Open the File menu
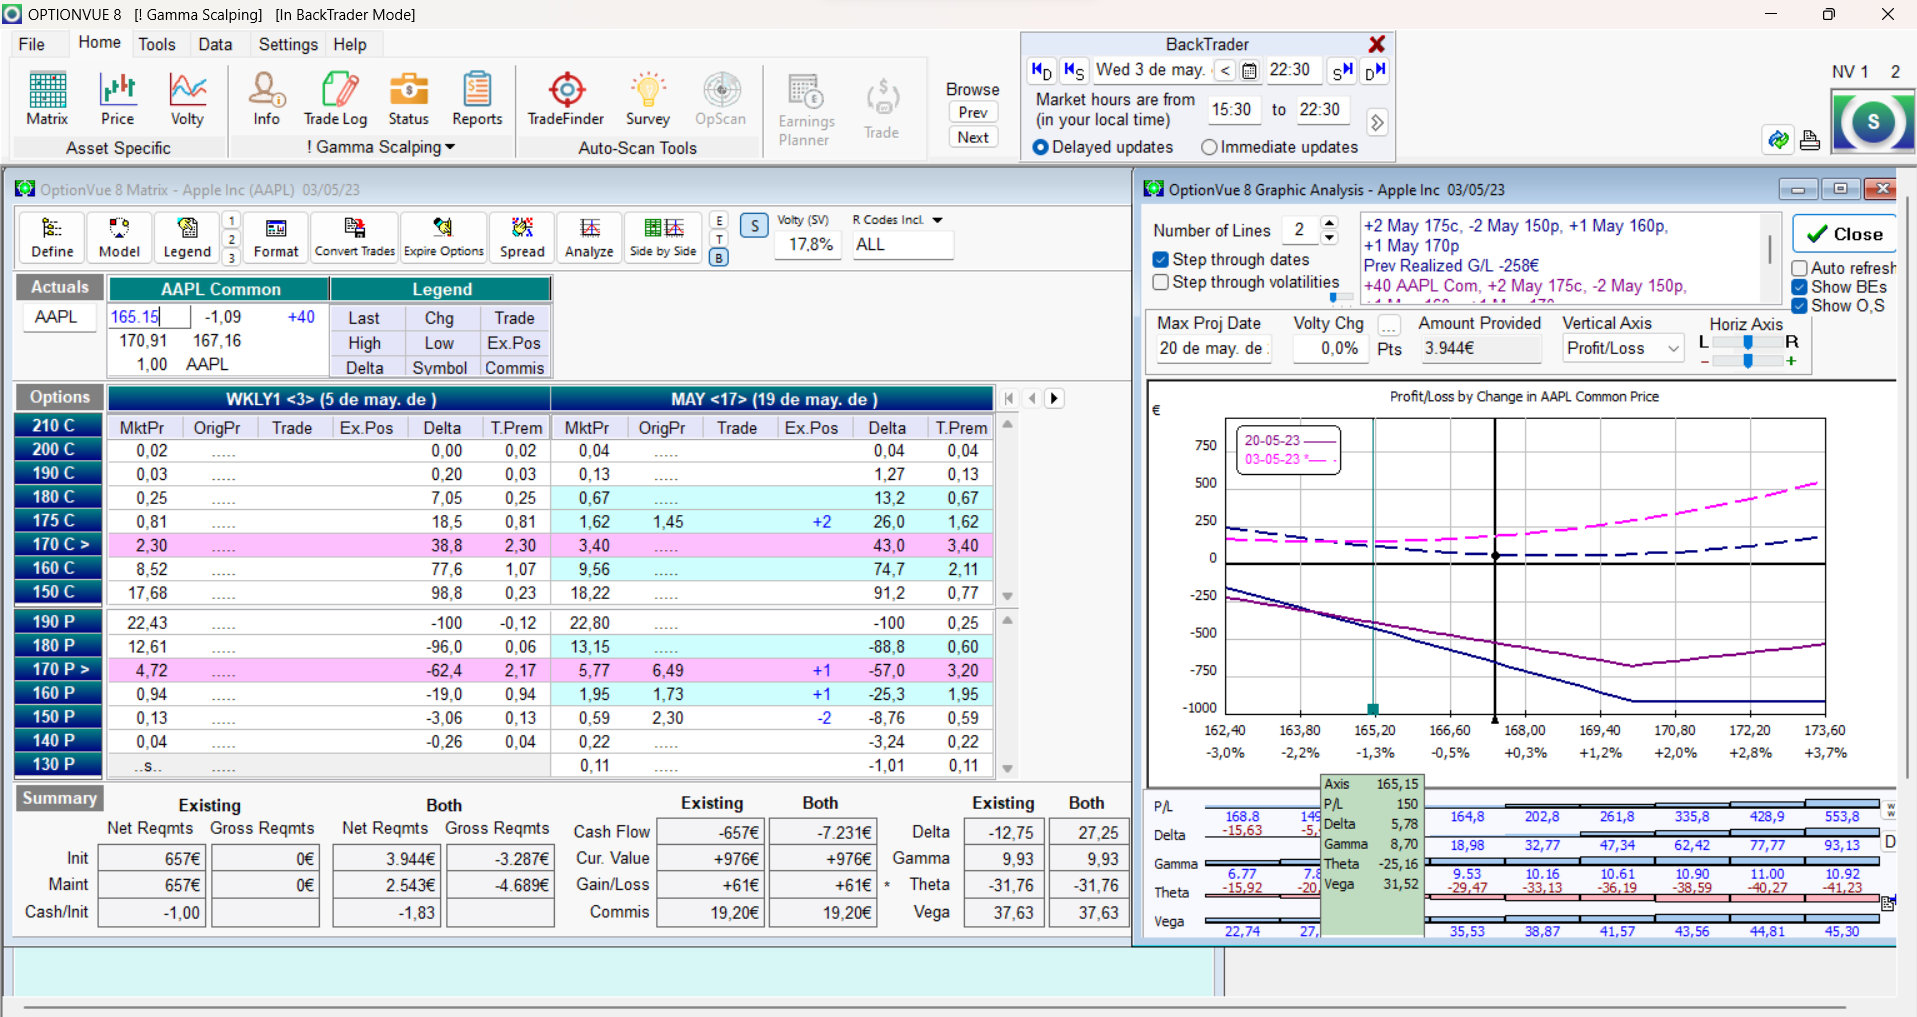 pos(32,44)
